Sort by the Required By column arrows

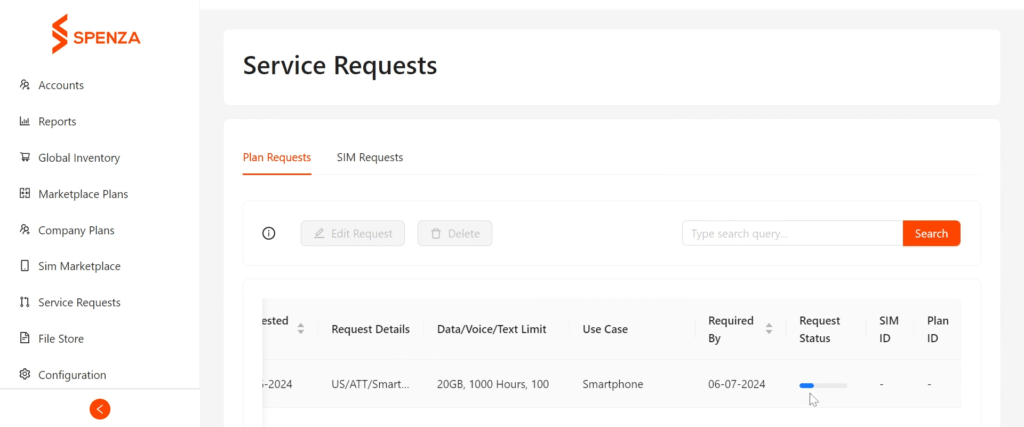(x=769, y=328)
